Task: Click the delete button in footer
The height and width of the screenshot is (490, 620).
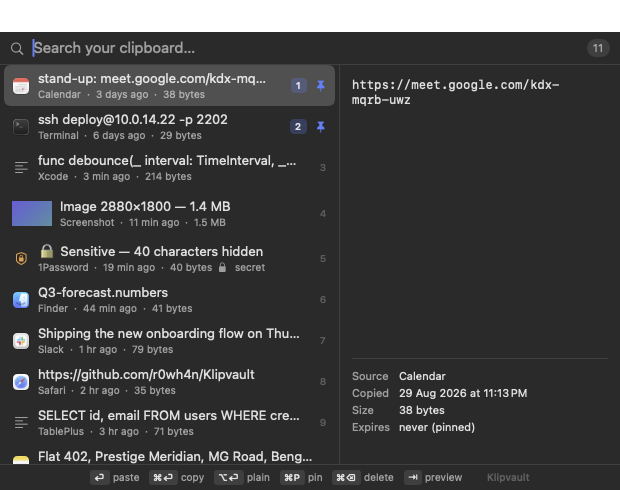Action: tap(363, 477)
